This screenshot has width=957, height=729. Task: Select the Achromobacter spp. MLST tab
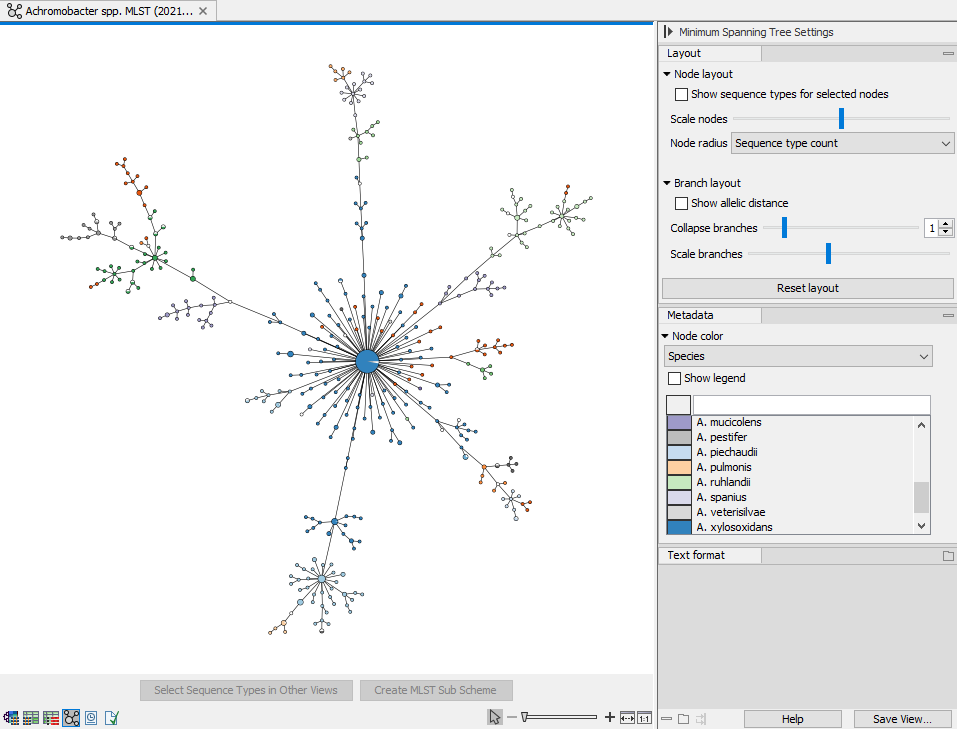pyautogui.click(x=100, y=11)
